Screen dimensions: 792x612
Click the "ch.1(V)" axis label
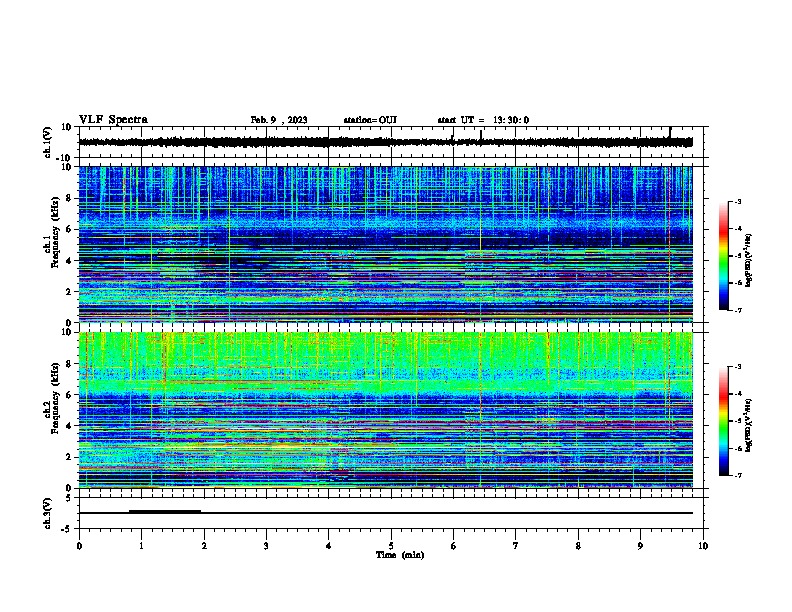tap(48, 142)
